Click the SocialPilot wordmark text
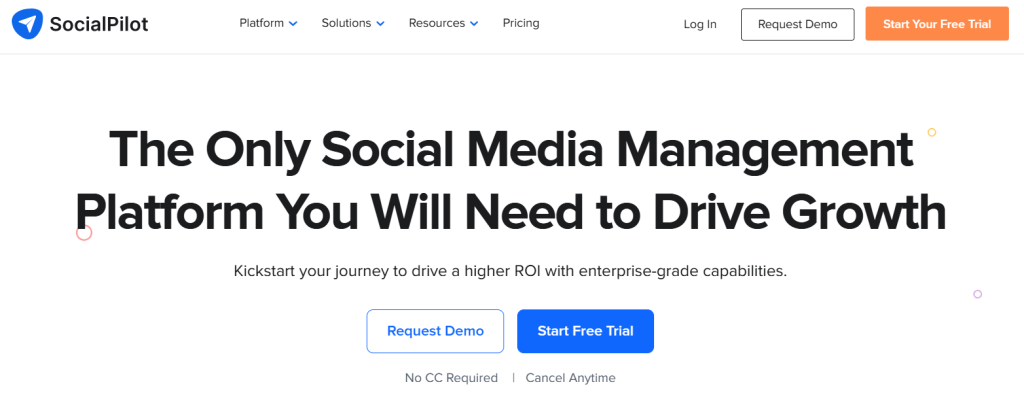This screenshot has height=399, width=1024. click(99, 25)
